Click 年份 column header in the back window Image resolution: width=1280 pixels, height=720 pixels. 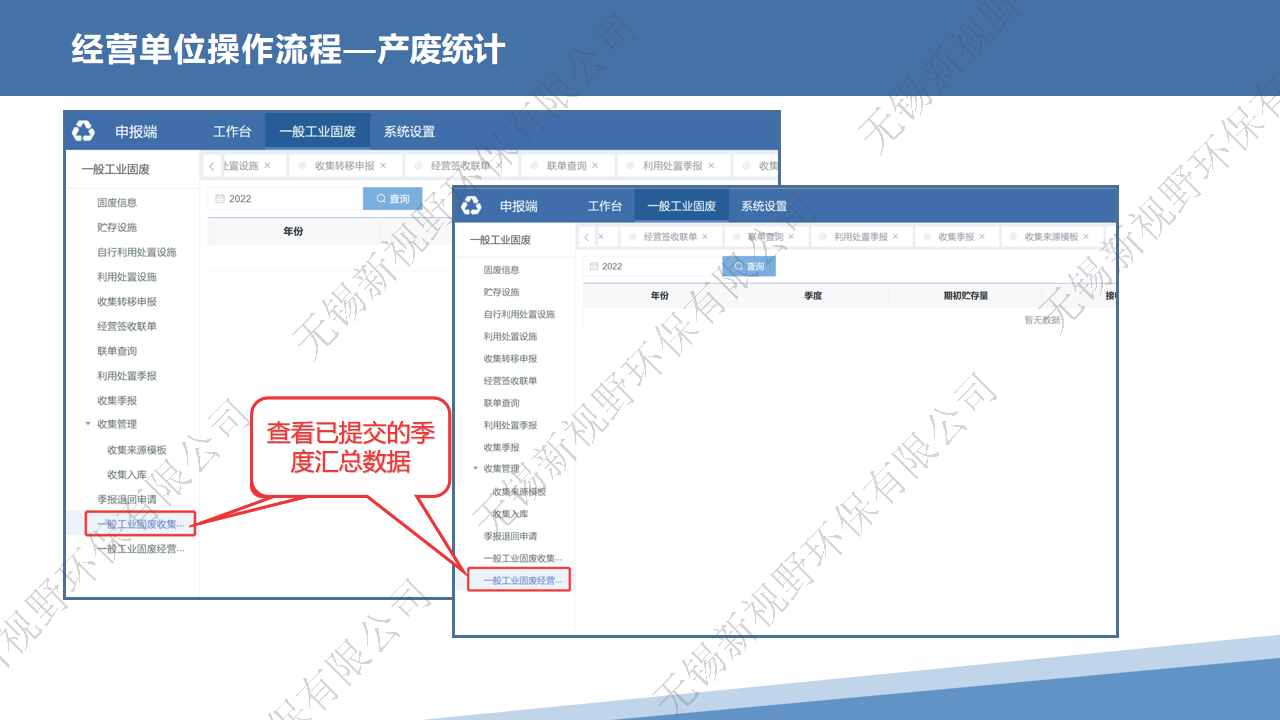[x=293, y=231]
